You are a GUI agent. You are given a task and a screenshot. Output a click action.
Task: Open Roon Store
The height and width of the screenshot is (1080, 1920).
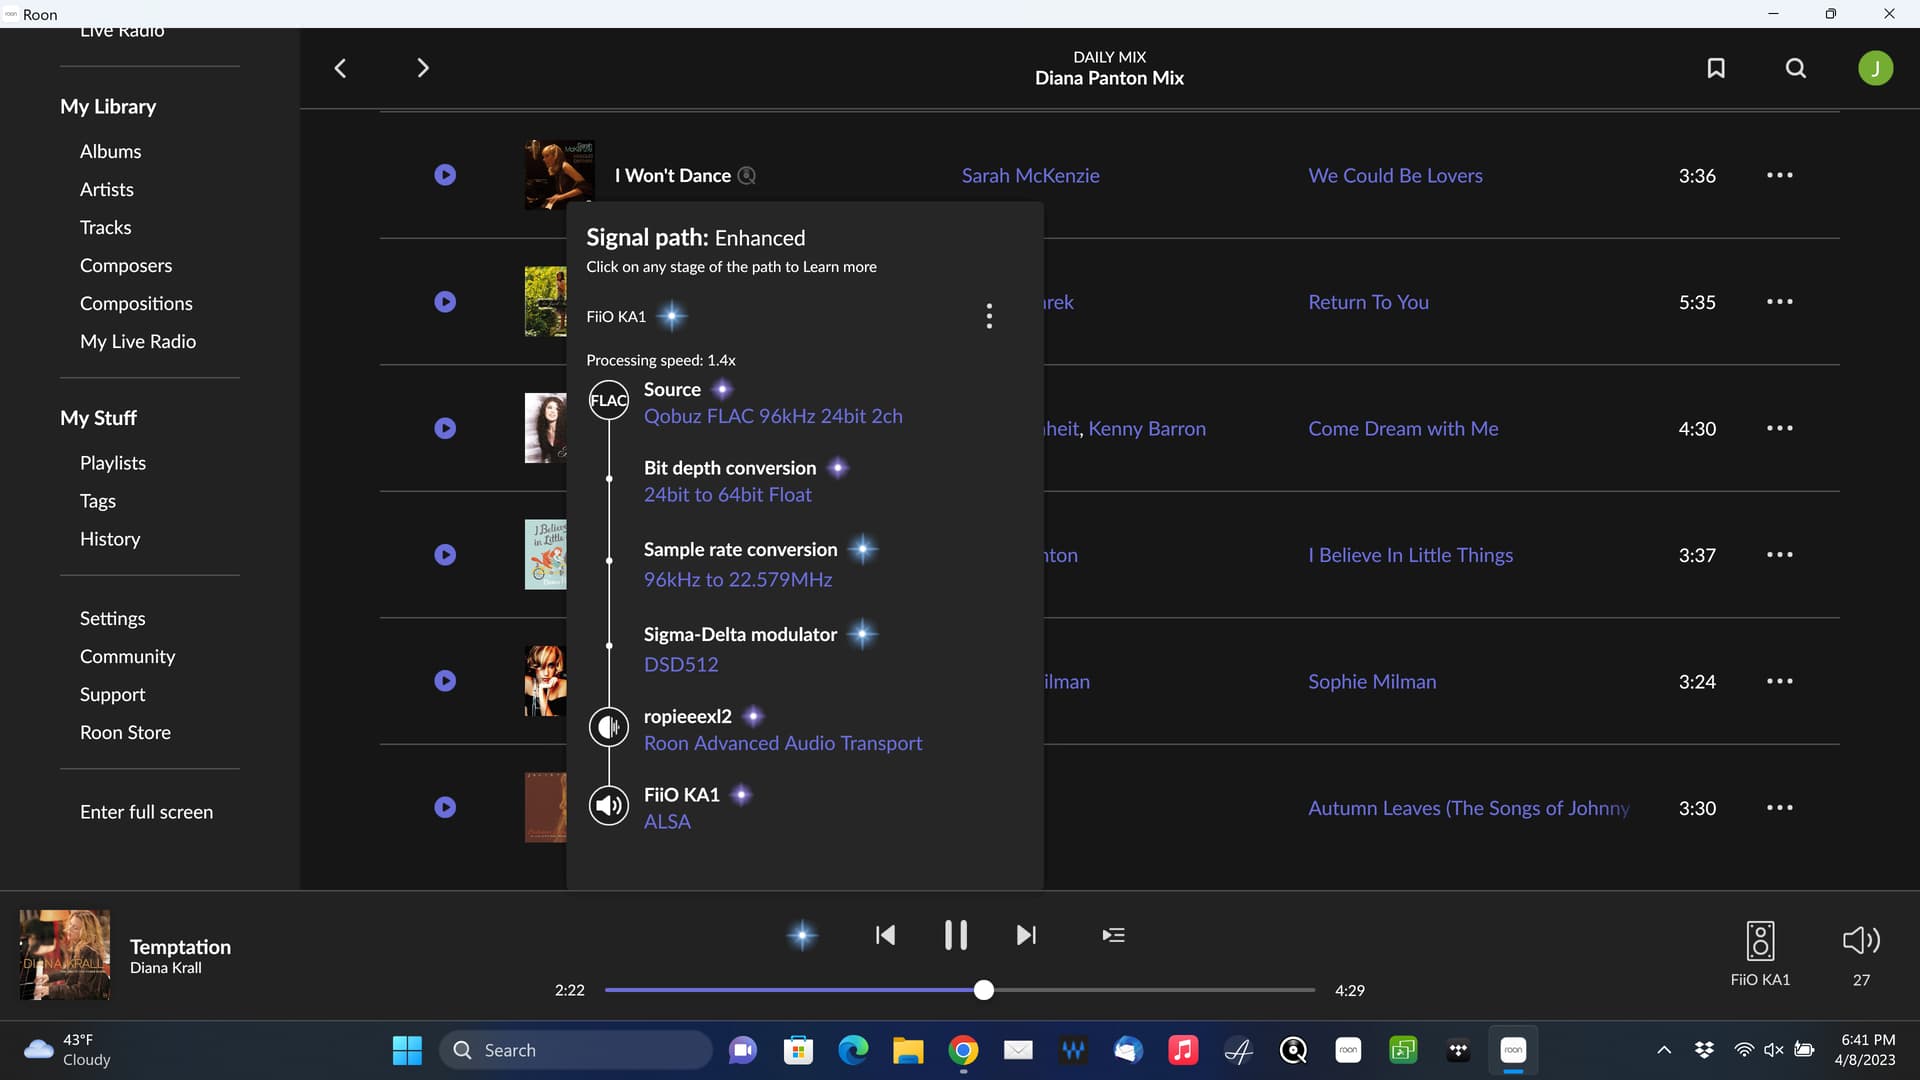(125, 732)
